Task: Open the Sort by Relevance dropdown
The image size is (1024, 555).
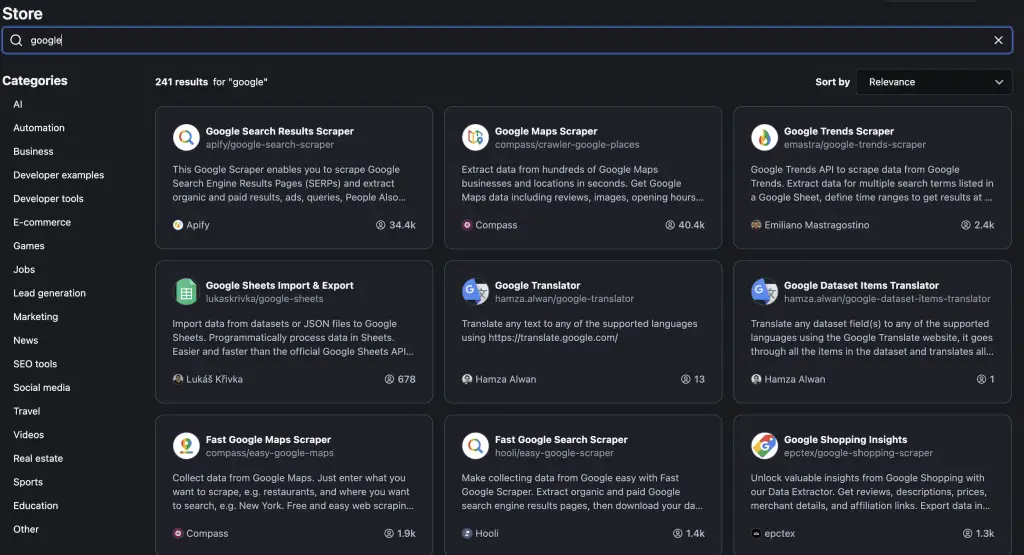Action: (934, 82)
